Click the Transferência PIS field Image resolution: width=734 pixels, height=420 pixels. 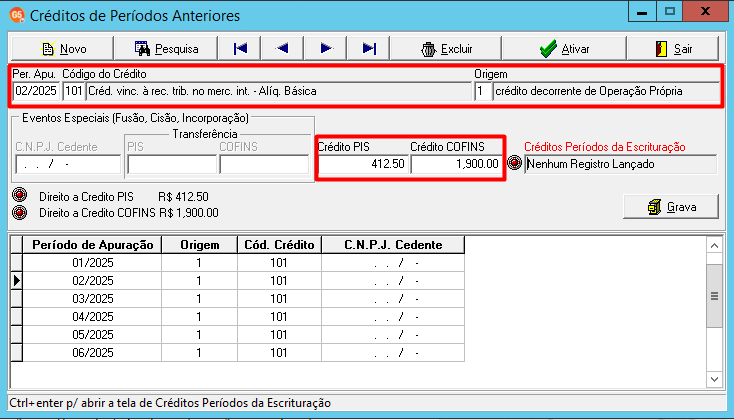pos(172,164)
